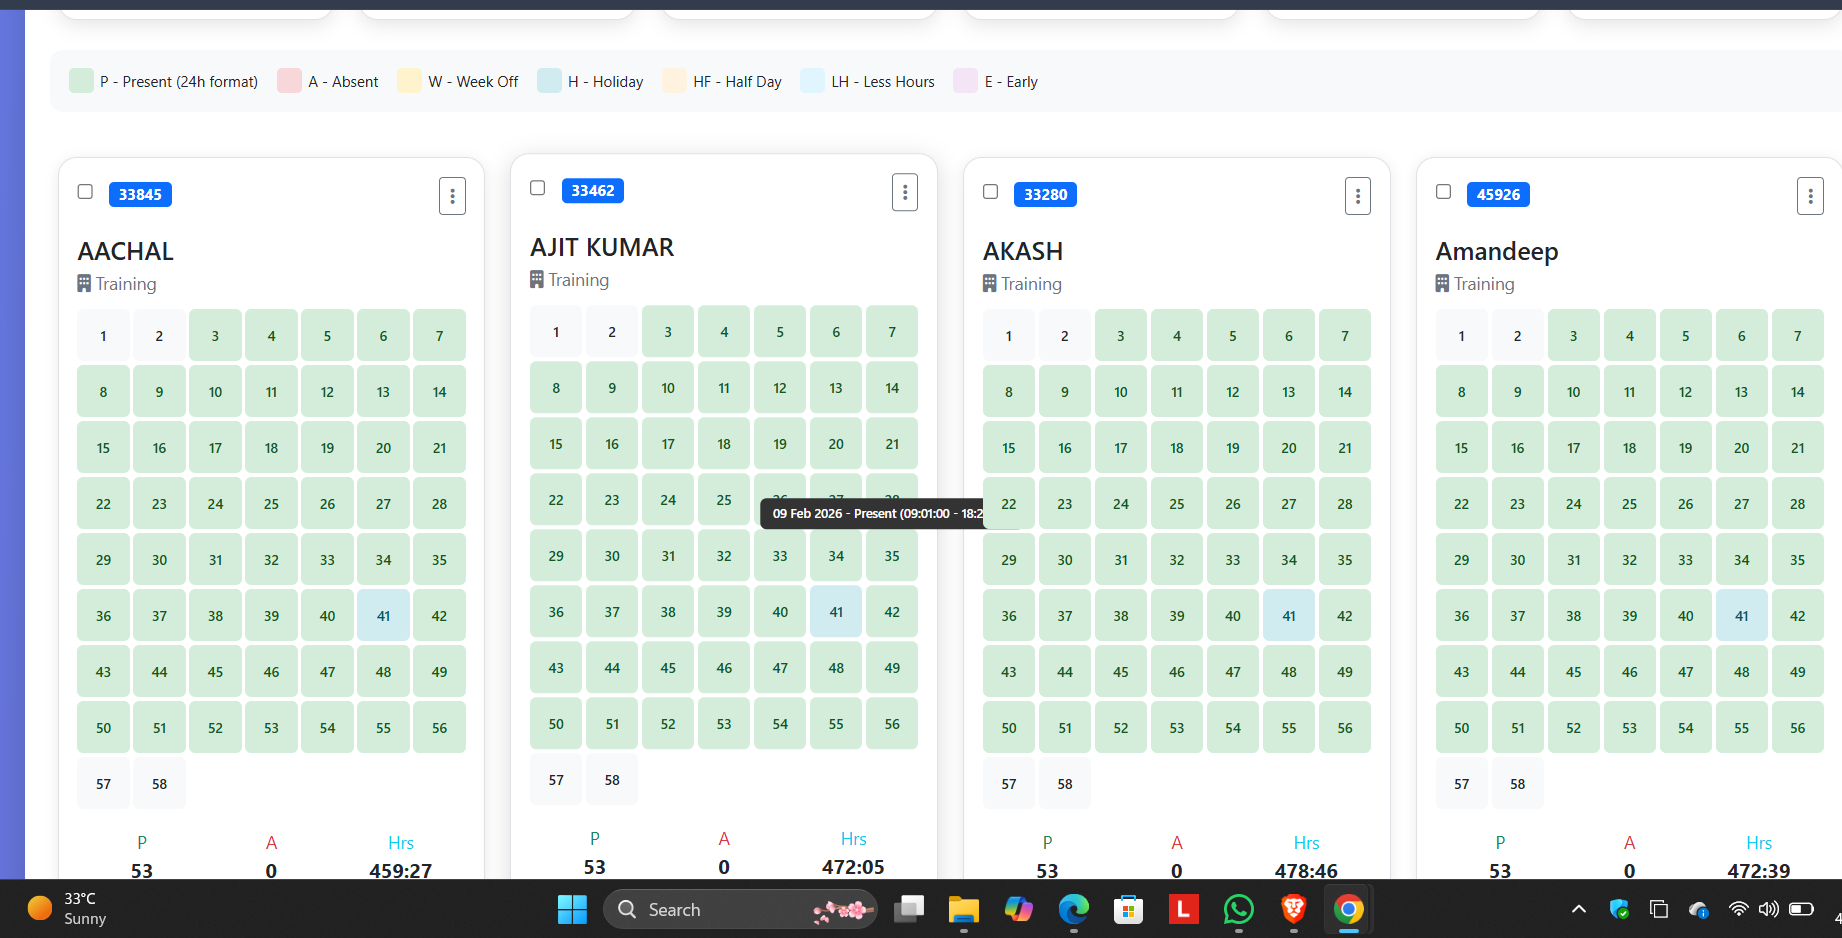Open the options menu on AKASH's card
Image resolution: width=1842 pixels, height=938 pixels.
pyautogui.click(x=1357, y=196)
